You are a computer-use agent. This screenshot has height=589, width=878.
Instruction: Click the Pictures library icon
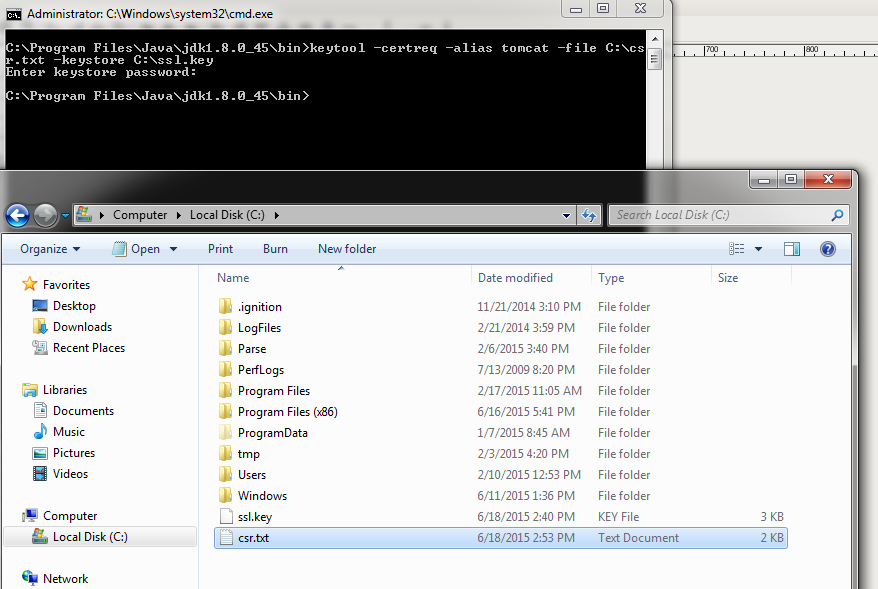coord(40,453)
